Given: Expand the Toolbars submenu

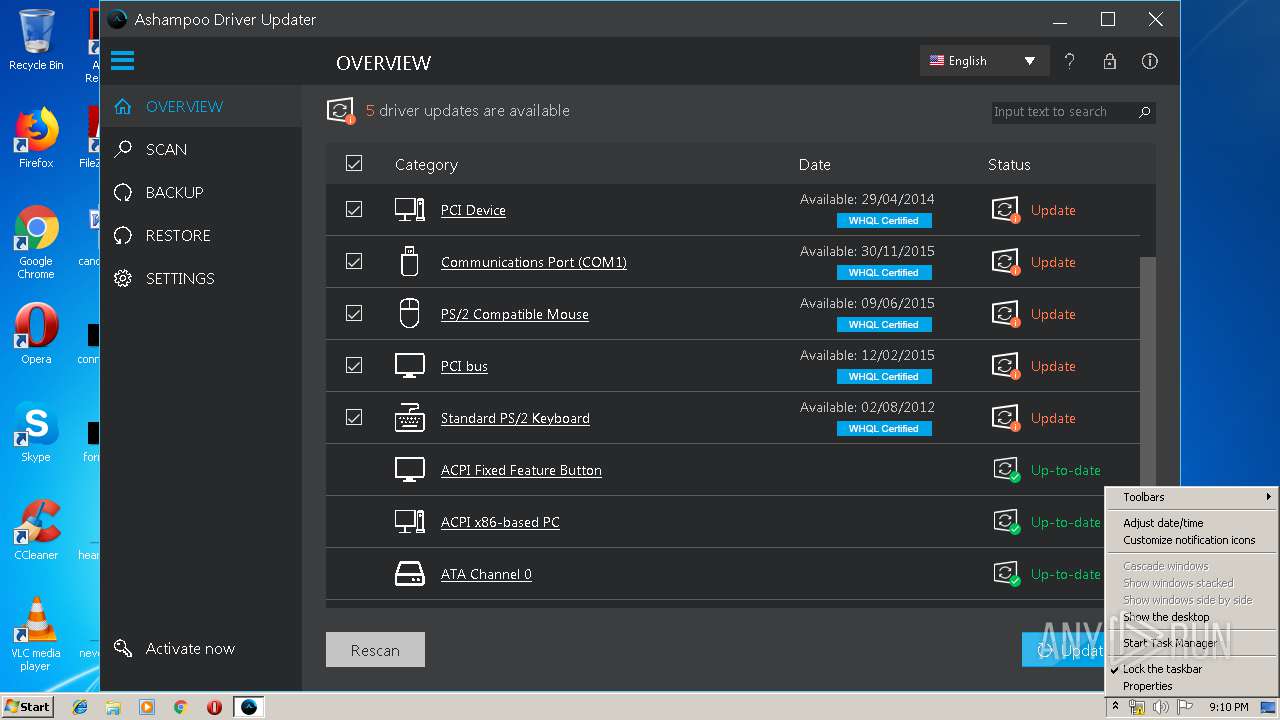Looking at the screenshot, I should tap(1191, 497).
